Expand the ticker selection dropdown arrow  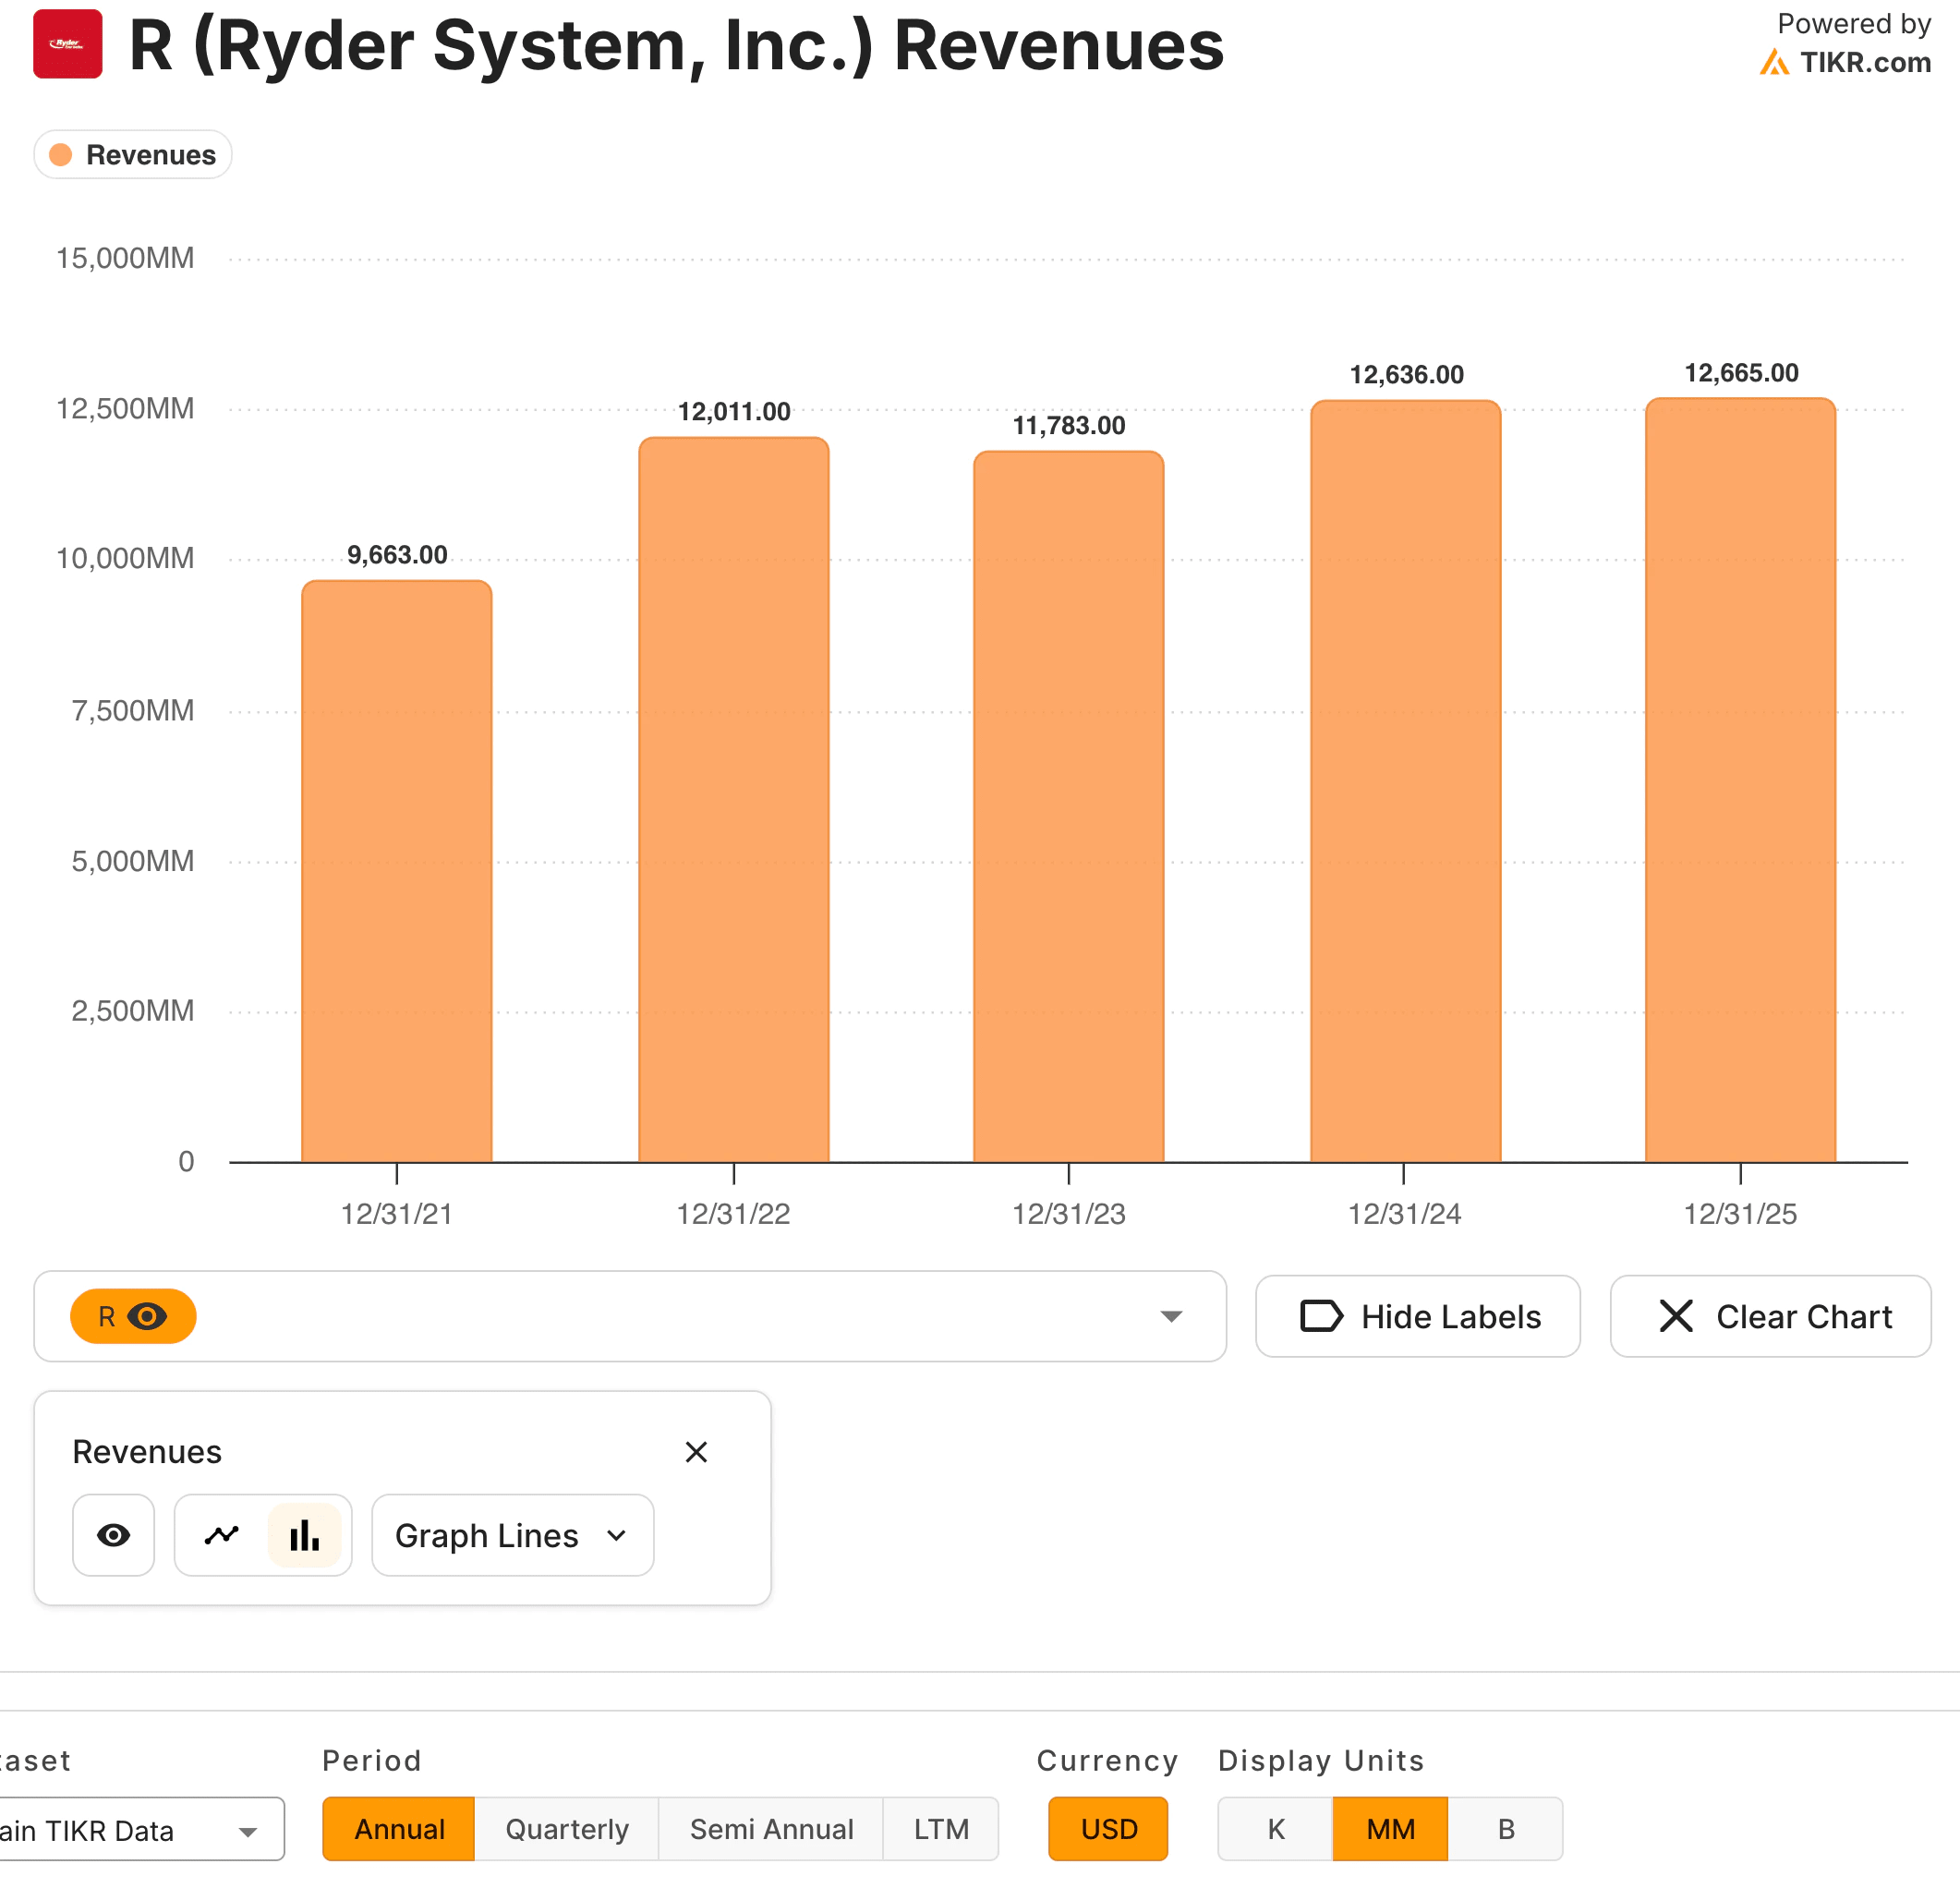coord(1171,1316)
